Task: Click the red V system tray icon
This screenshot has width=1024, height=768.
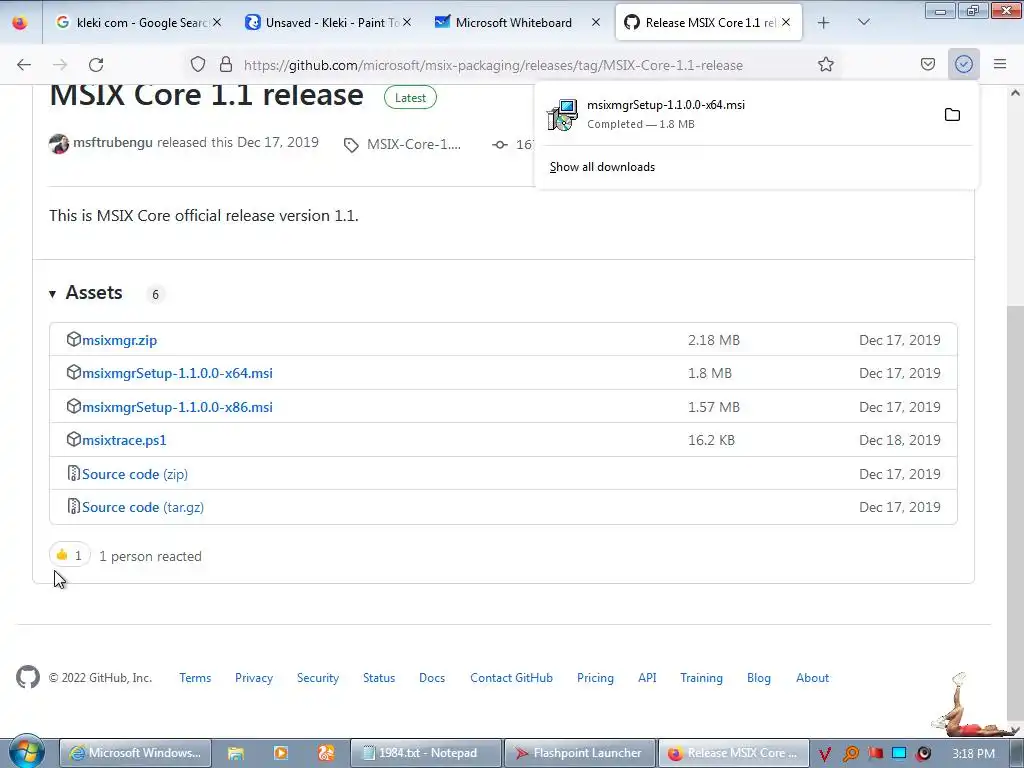Action: click(x=825, y=754)
